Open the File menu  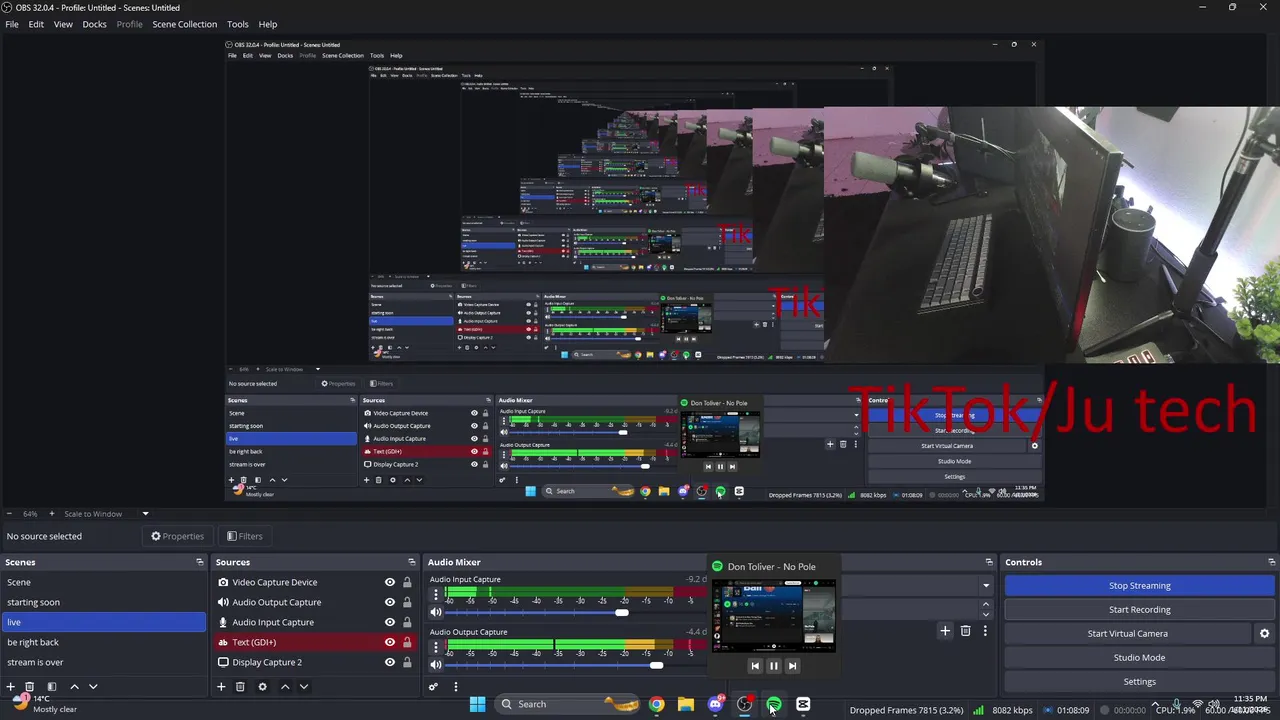click(x=12, y=24)
